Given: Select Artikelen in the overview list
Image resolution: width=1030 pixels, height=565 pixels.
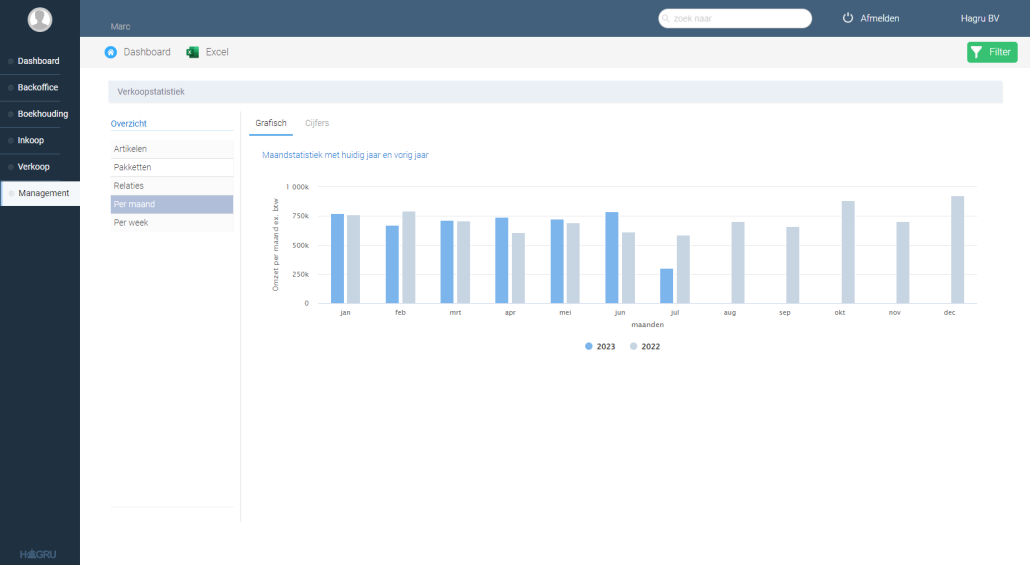Looking at the screenshot, I should click(130, 149).
